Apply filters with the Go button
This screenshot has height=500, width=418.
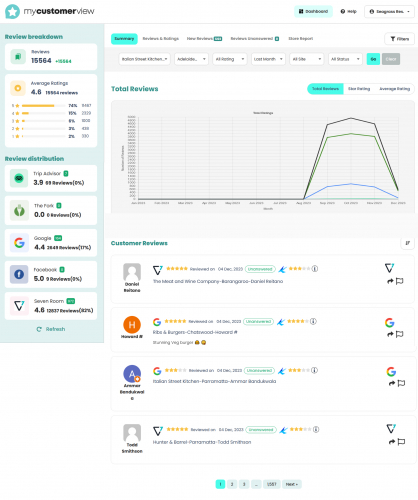pos(373,59)
